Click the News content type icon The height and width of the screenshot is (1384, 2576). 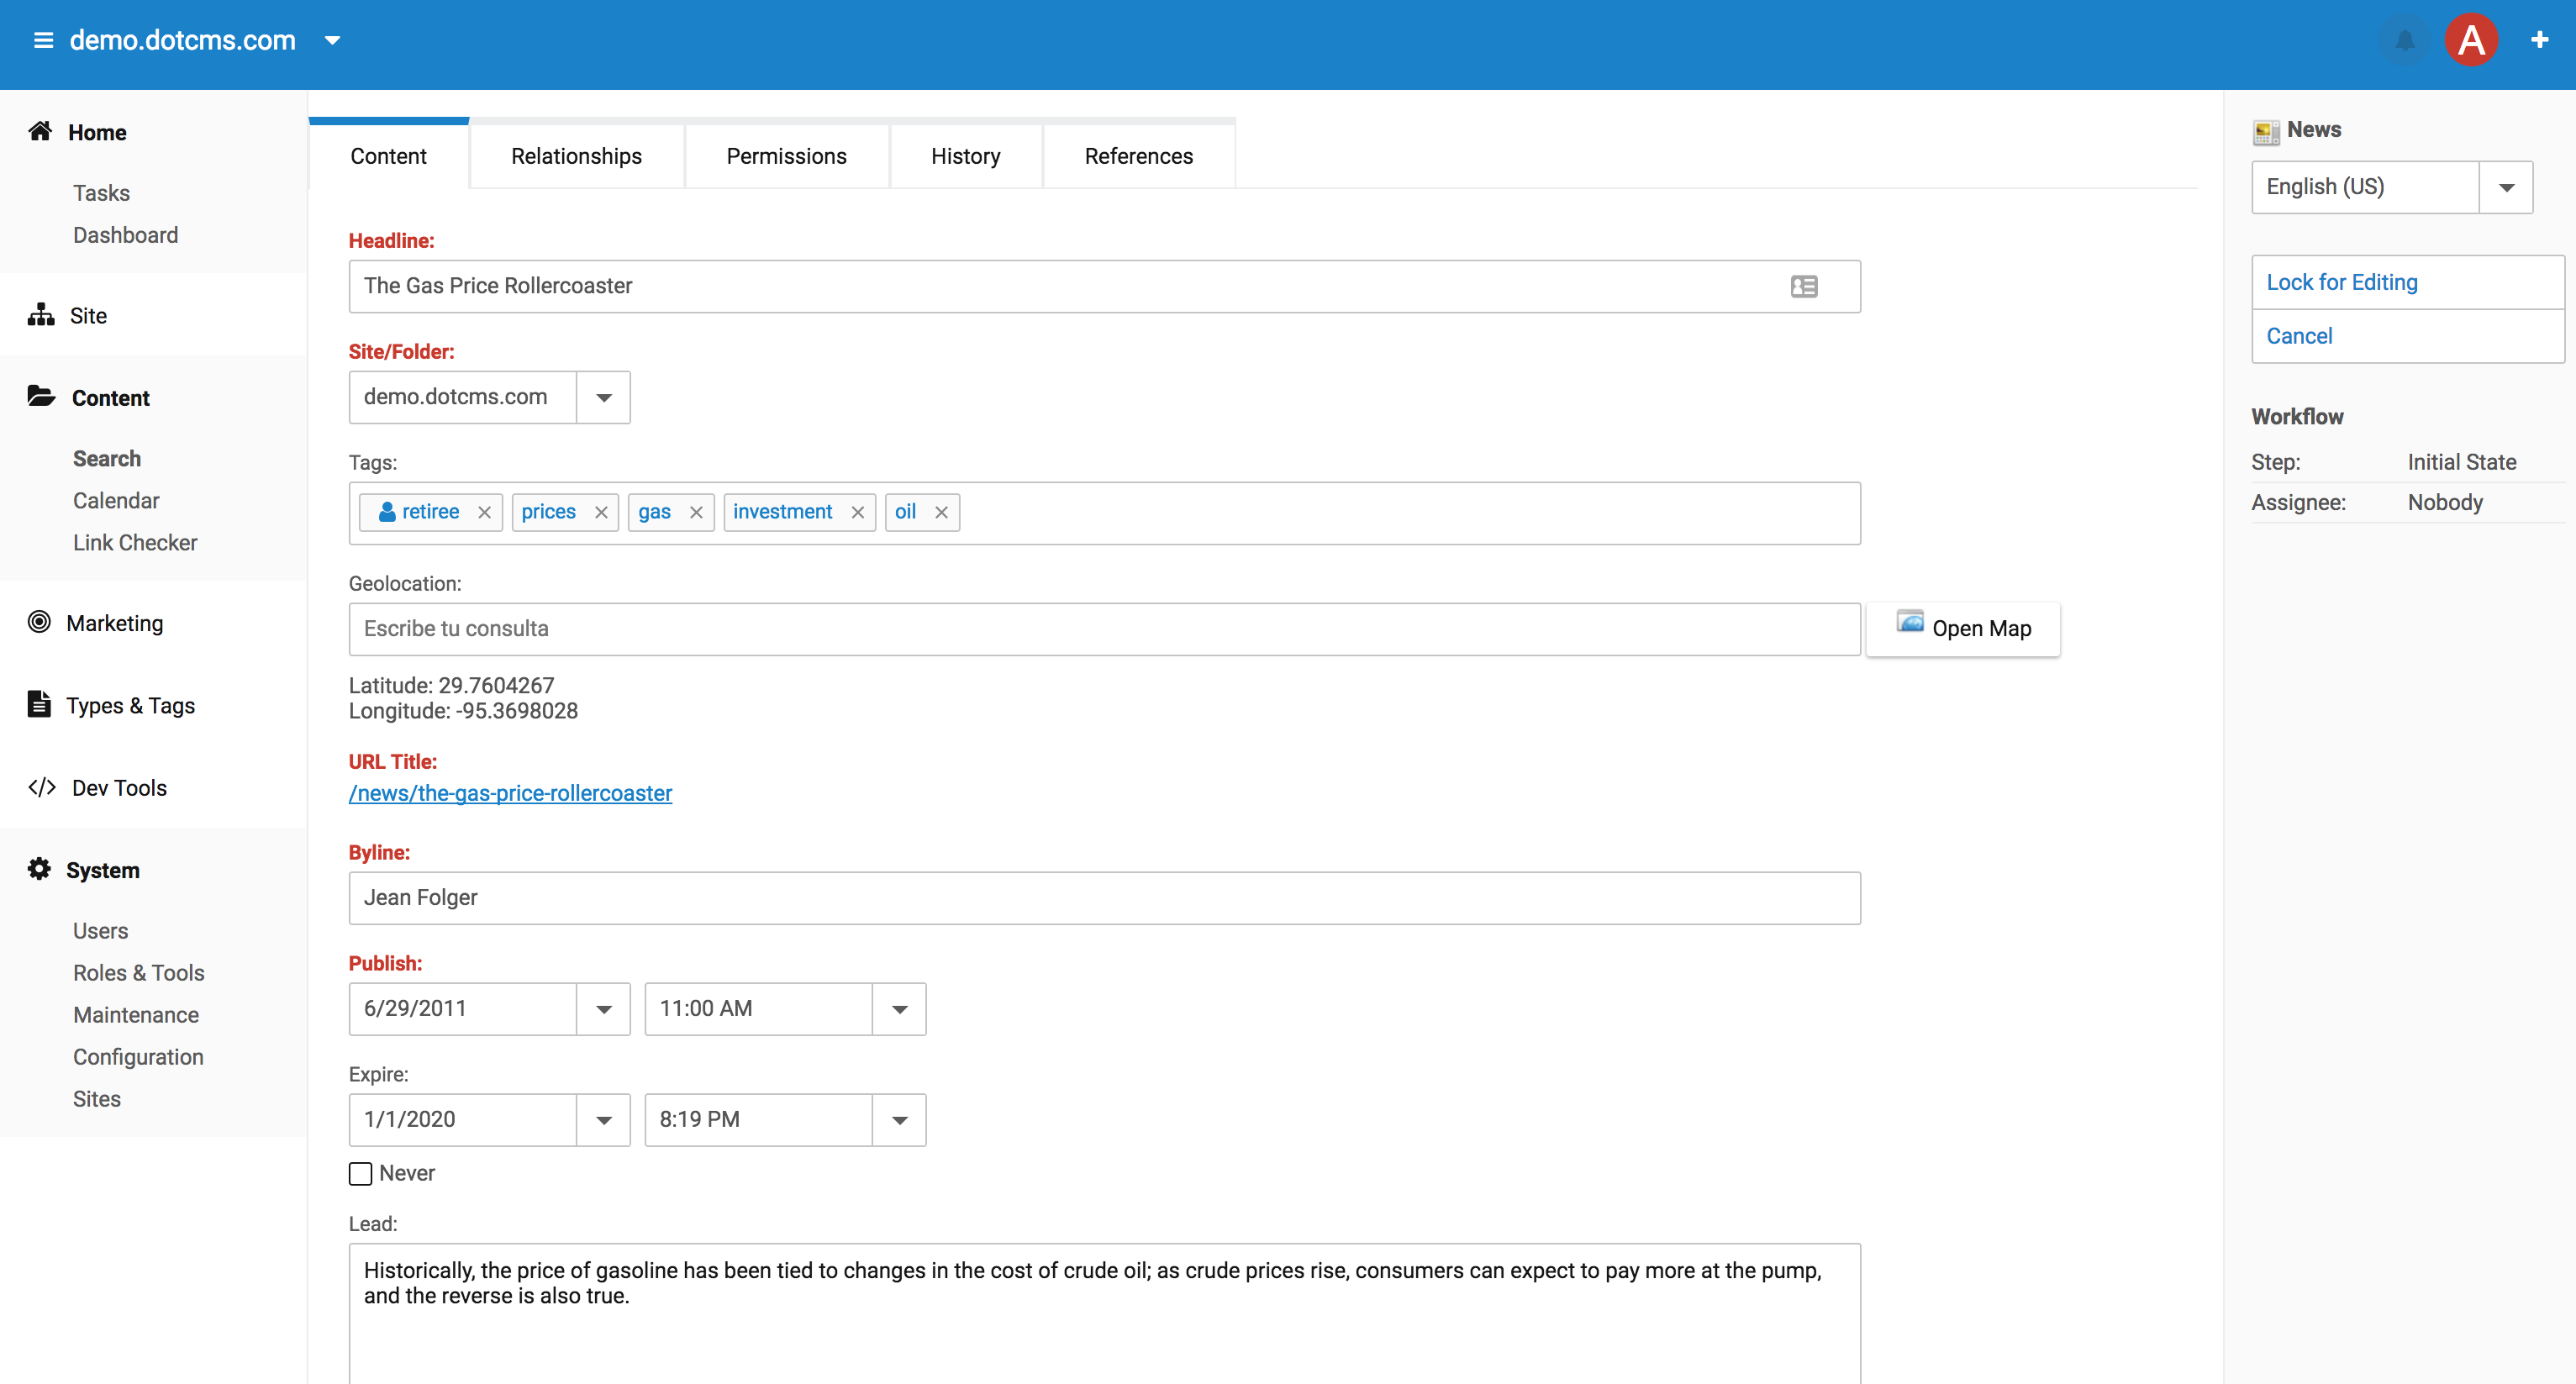click(2266, 130)
